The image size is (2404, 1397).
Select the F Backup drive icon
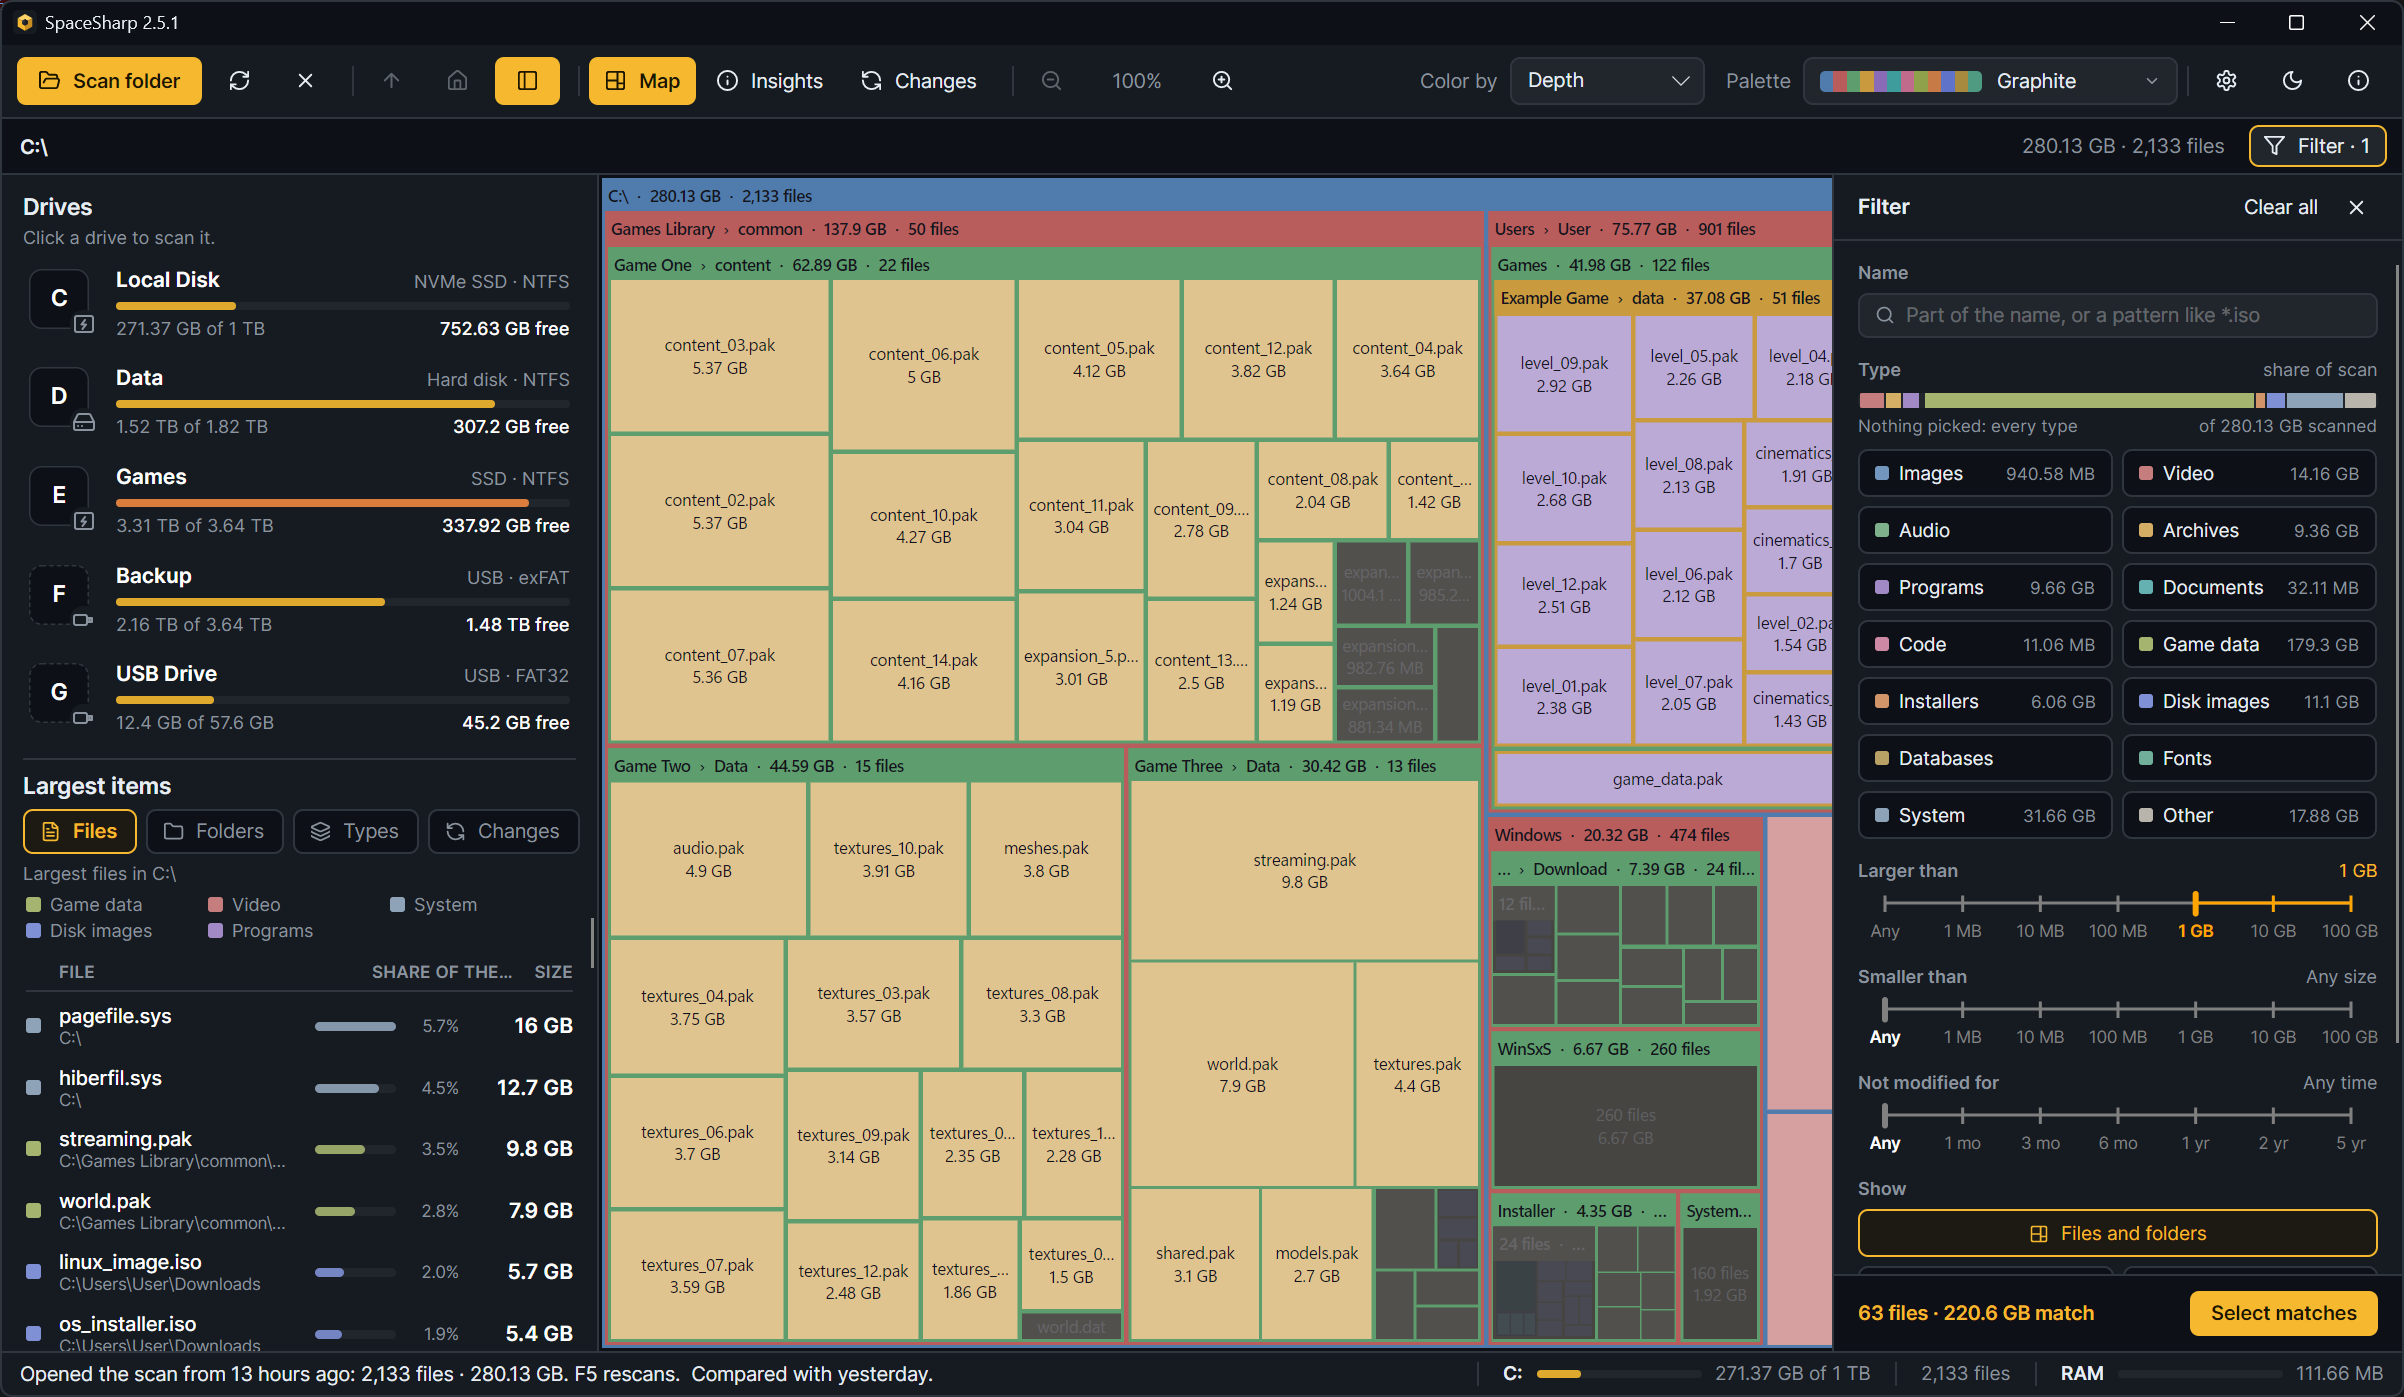tap(60, 595)
